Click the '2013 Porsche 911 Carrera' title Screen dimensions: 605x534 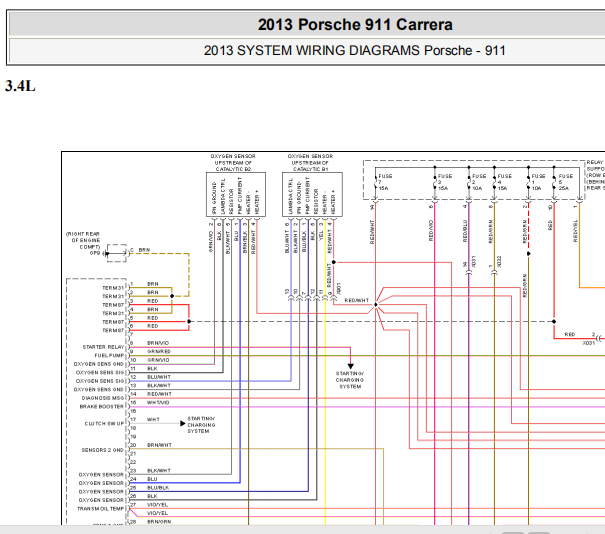(x=355, y=25)
